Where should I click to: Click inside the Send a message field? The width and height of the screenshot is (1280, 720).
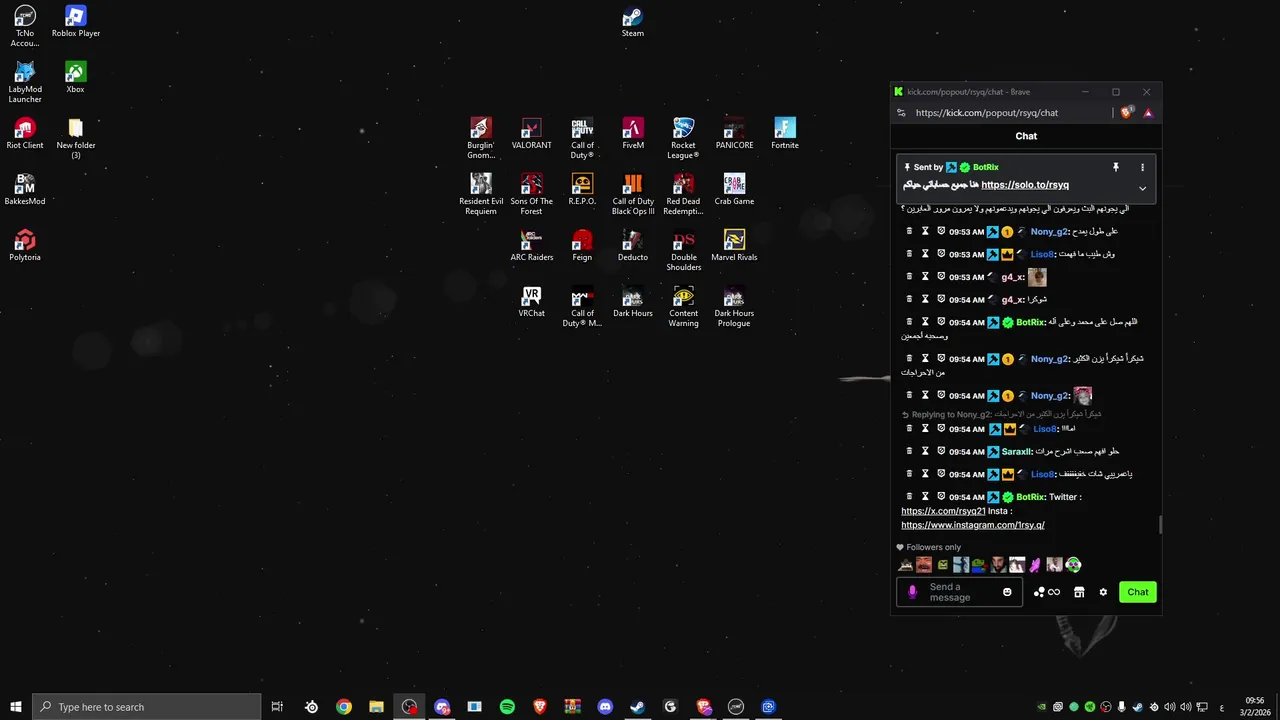coord(960,592)
